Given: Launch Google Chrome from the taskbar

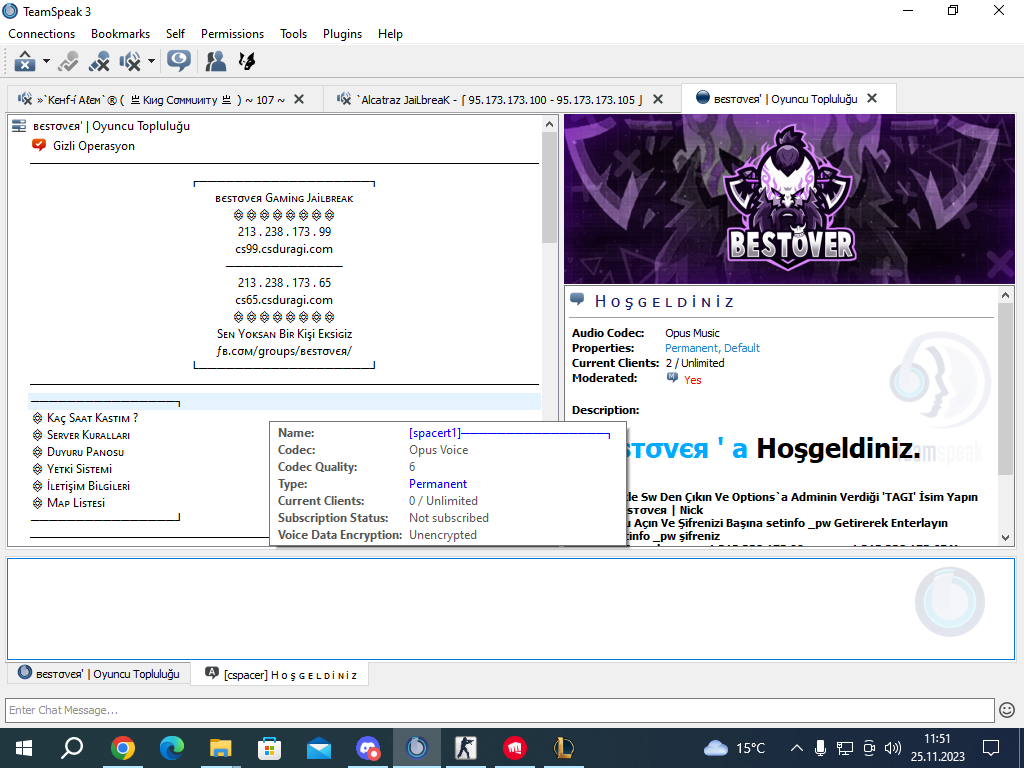Looking at the screenshot, I should point(123,748).
